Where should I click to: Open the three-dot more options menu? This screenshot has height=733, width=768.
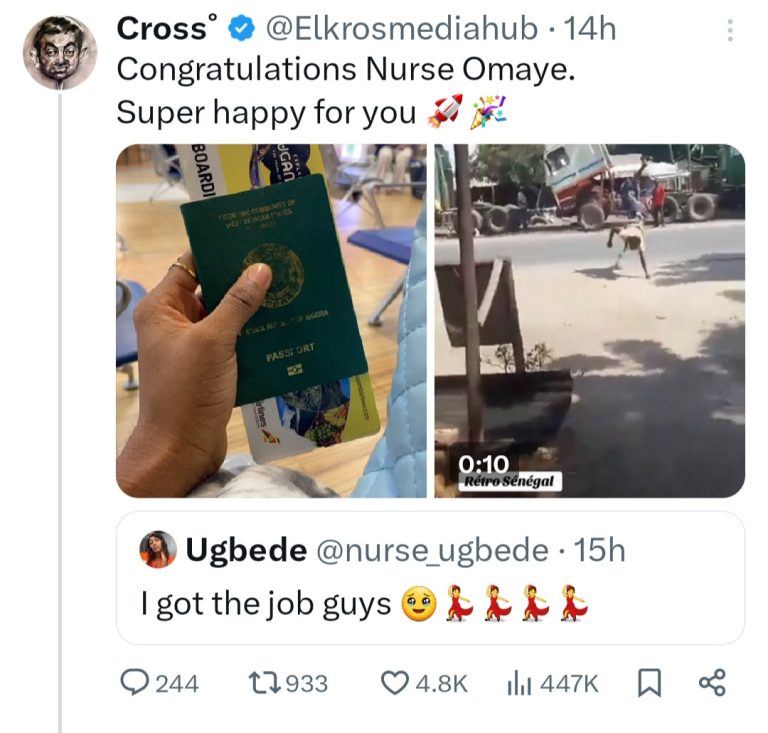coord(729,32)
